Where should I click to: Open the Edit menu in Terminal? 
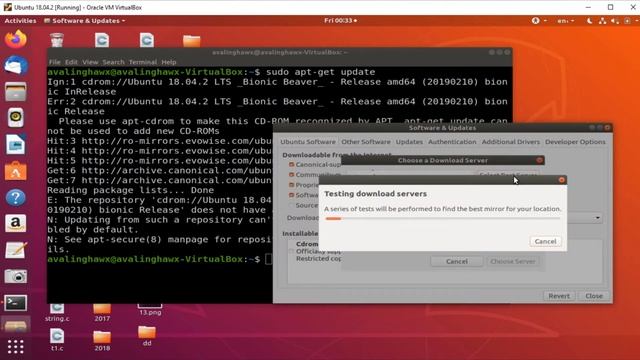pyautogui.click(x=71, y=62)
